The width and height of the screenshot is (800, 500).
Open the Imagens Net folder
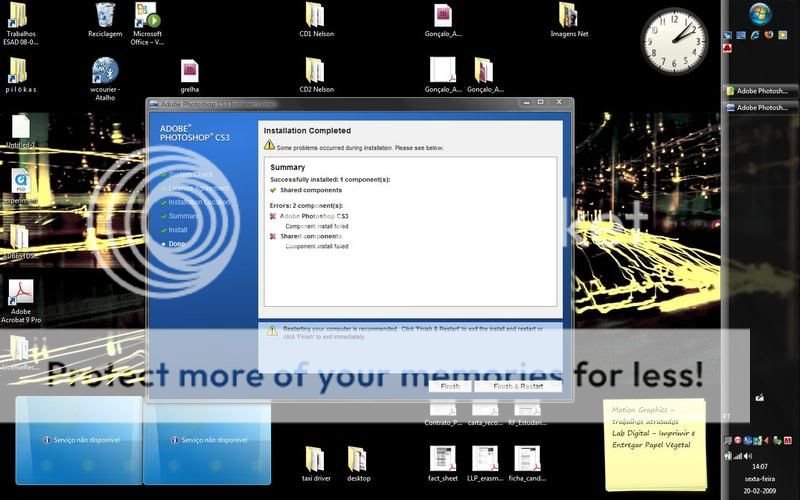pos(568,15)
